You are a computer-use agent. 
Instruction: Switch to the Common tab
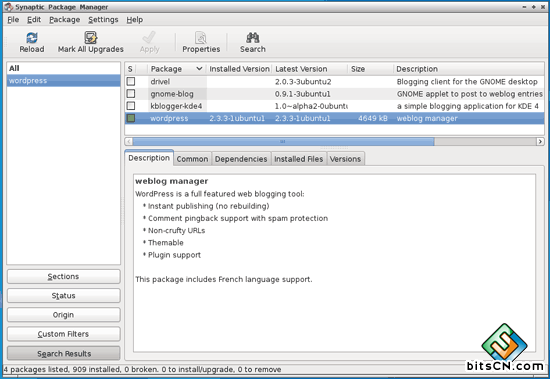tap(192, 159)
